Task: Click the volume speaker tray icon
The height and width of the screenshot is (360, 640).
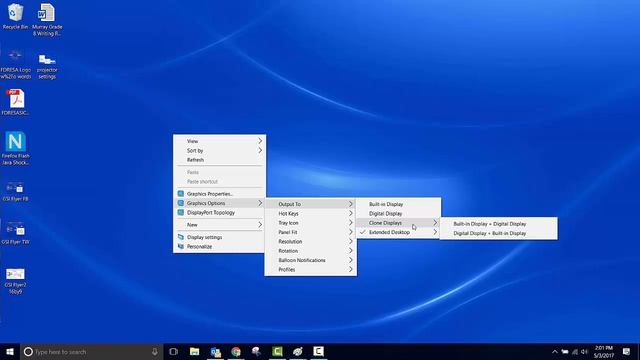Action: [x=584, y=351]
